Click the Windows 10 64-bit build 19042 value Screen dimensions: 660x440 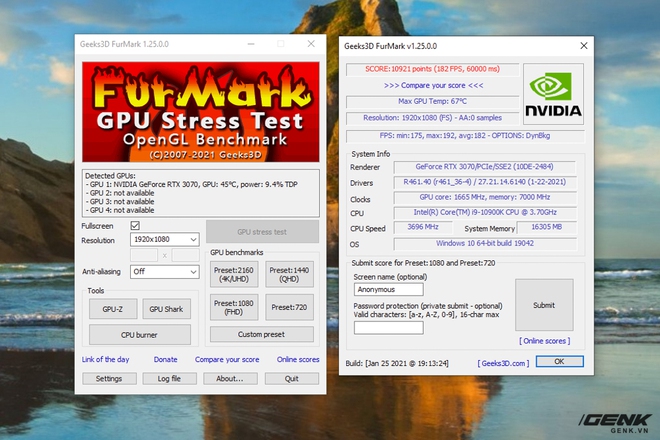(485, 243)
